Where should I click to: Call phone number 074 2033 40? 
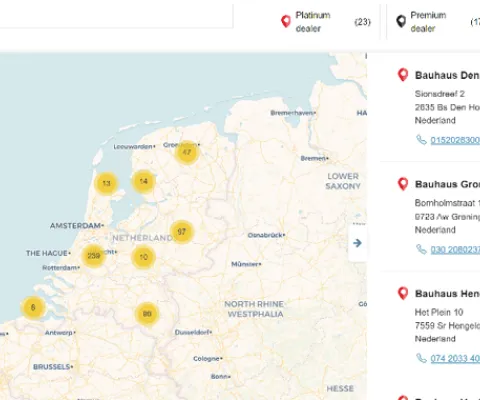(x=455, y=359)
